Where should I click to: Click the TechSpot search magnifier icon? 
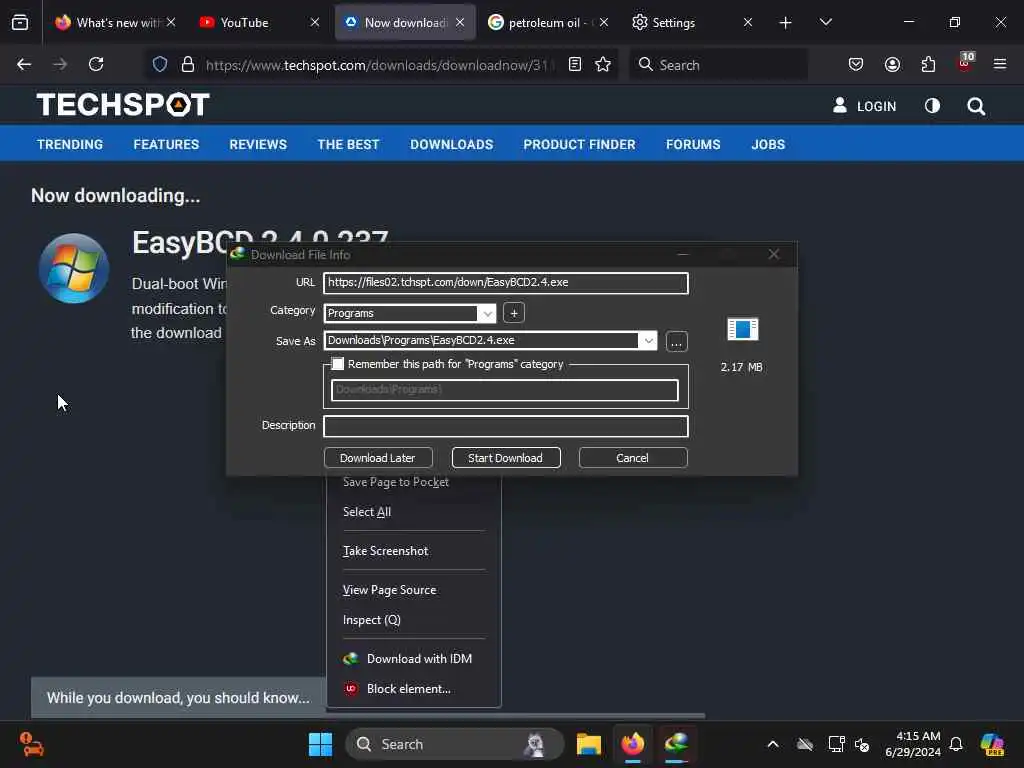coord(976,106)
